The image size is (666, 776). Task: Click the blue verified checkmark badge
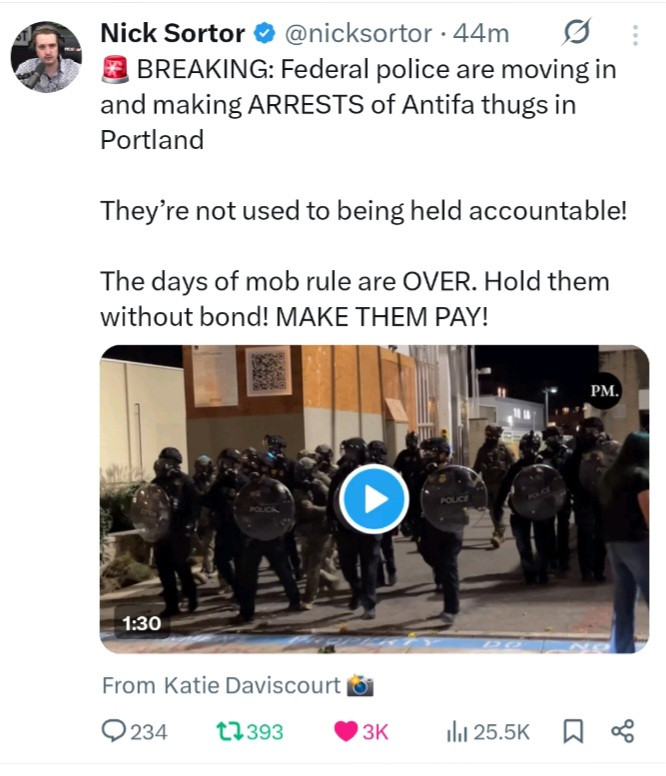(x=264, y=34)
